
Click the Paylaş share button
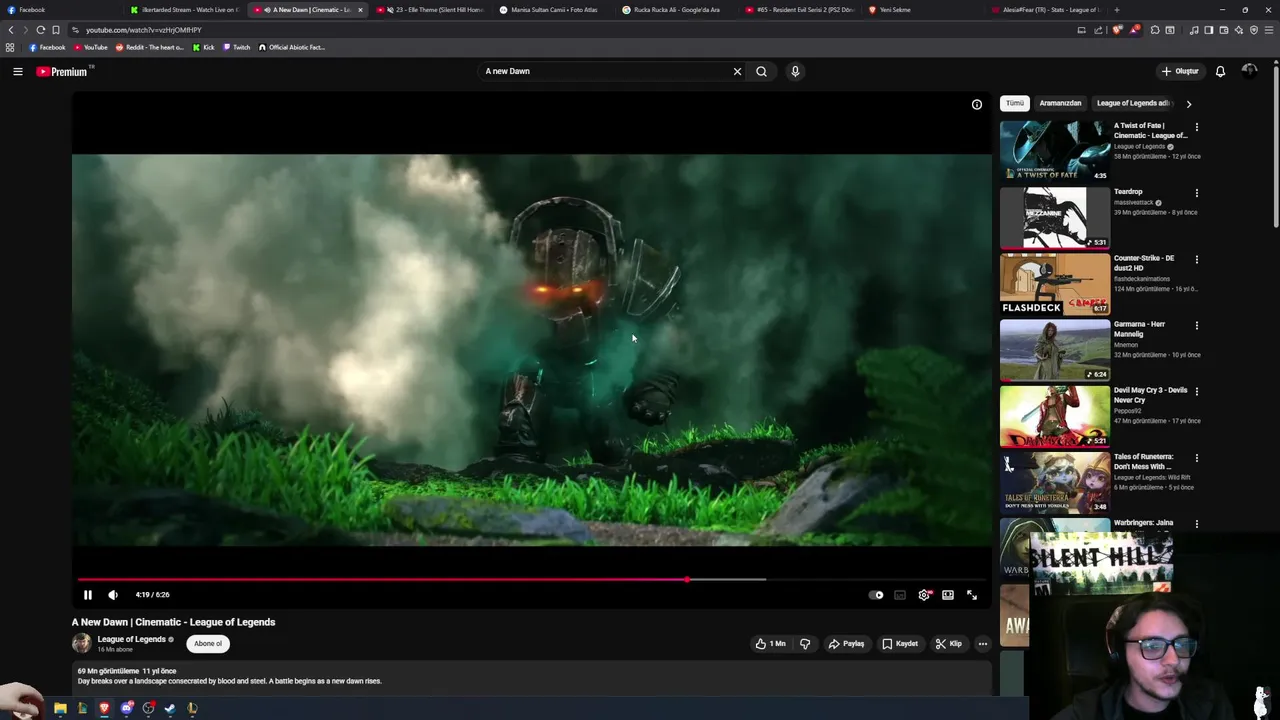coord(846,644)
